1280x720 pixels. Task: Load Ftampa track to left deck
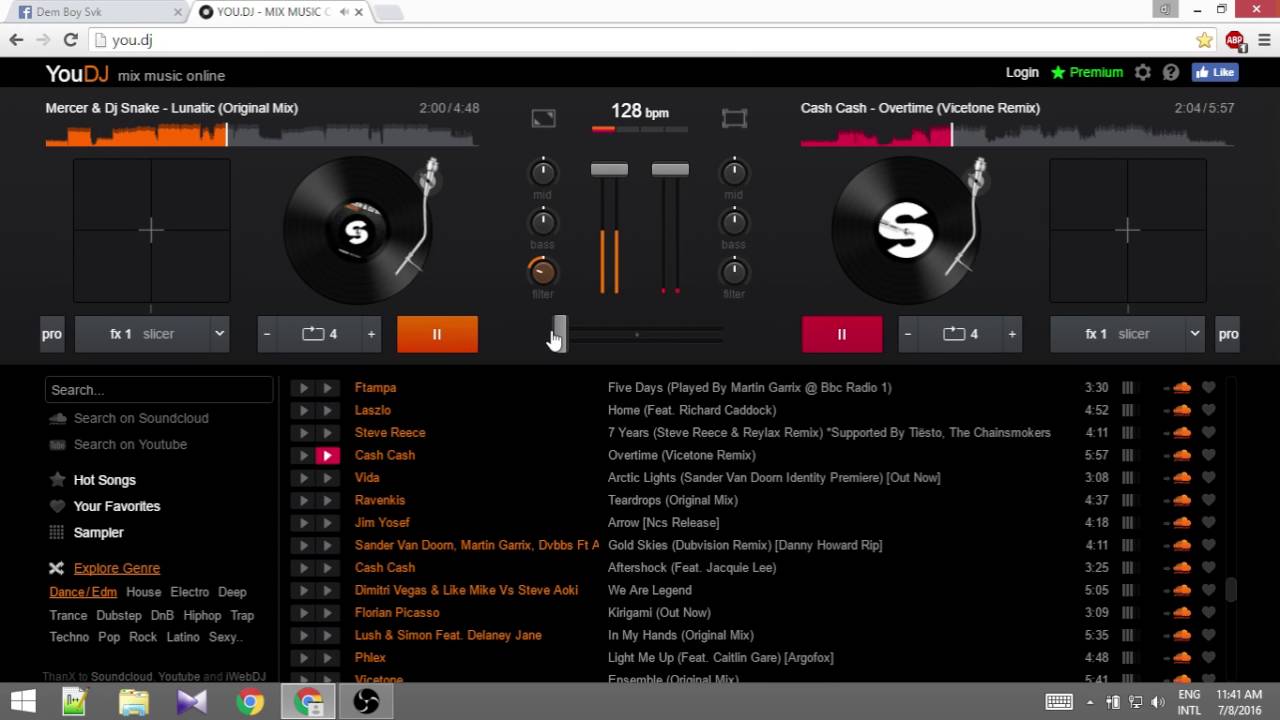pyautogui.click(x=303, y=387)
